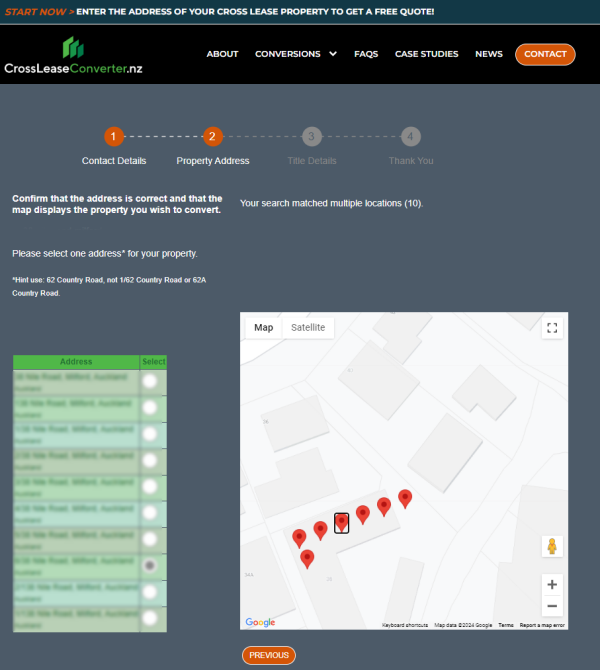Open the Case Studies page
The image size is (600, 670).
pos(426,54)
